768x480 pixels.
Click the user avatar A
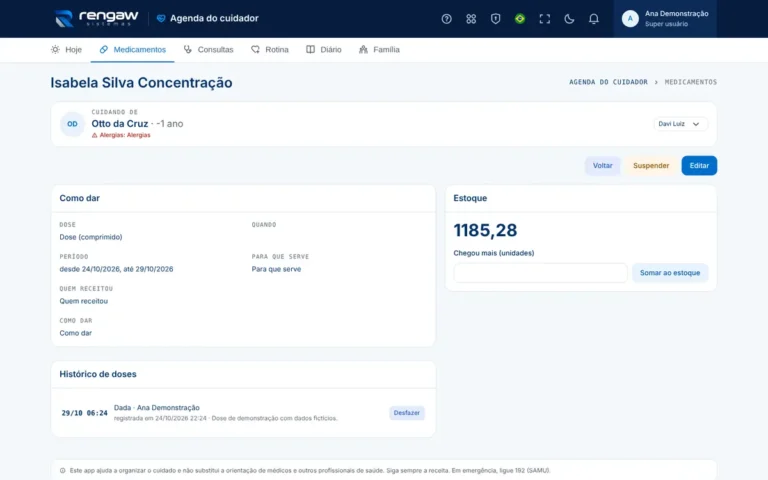(x=630, y=19)
